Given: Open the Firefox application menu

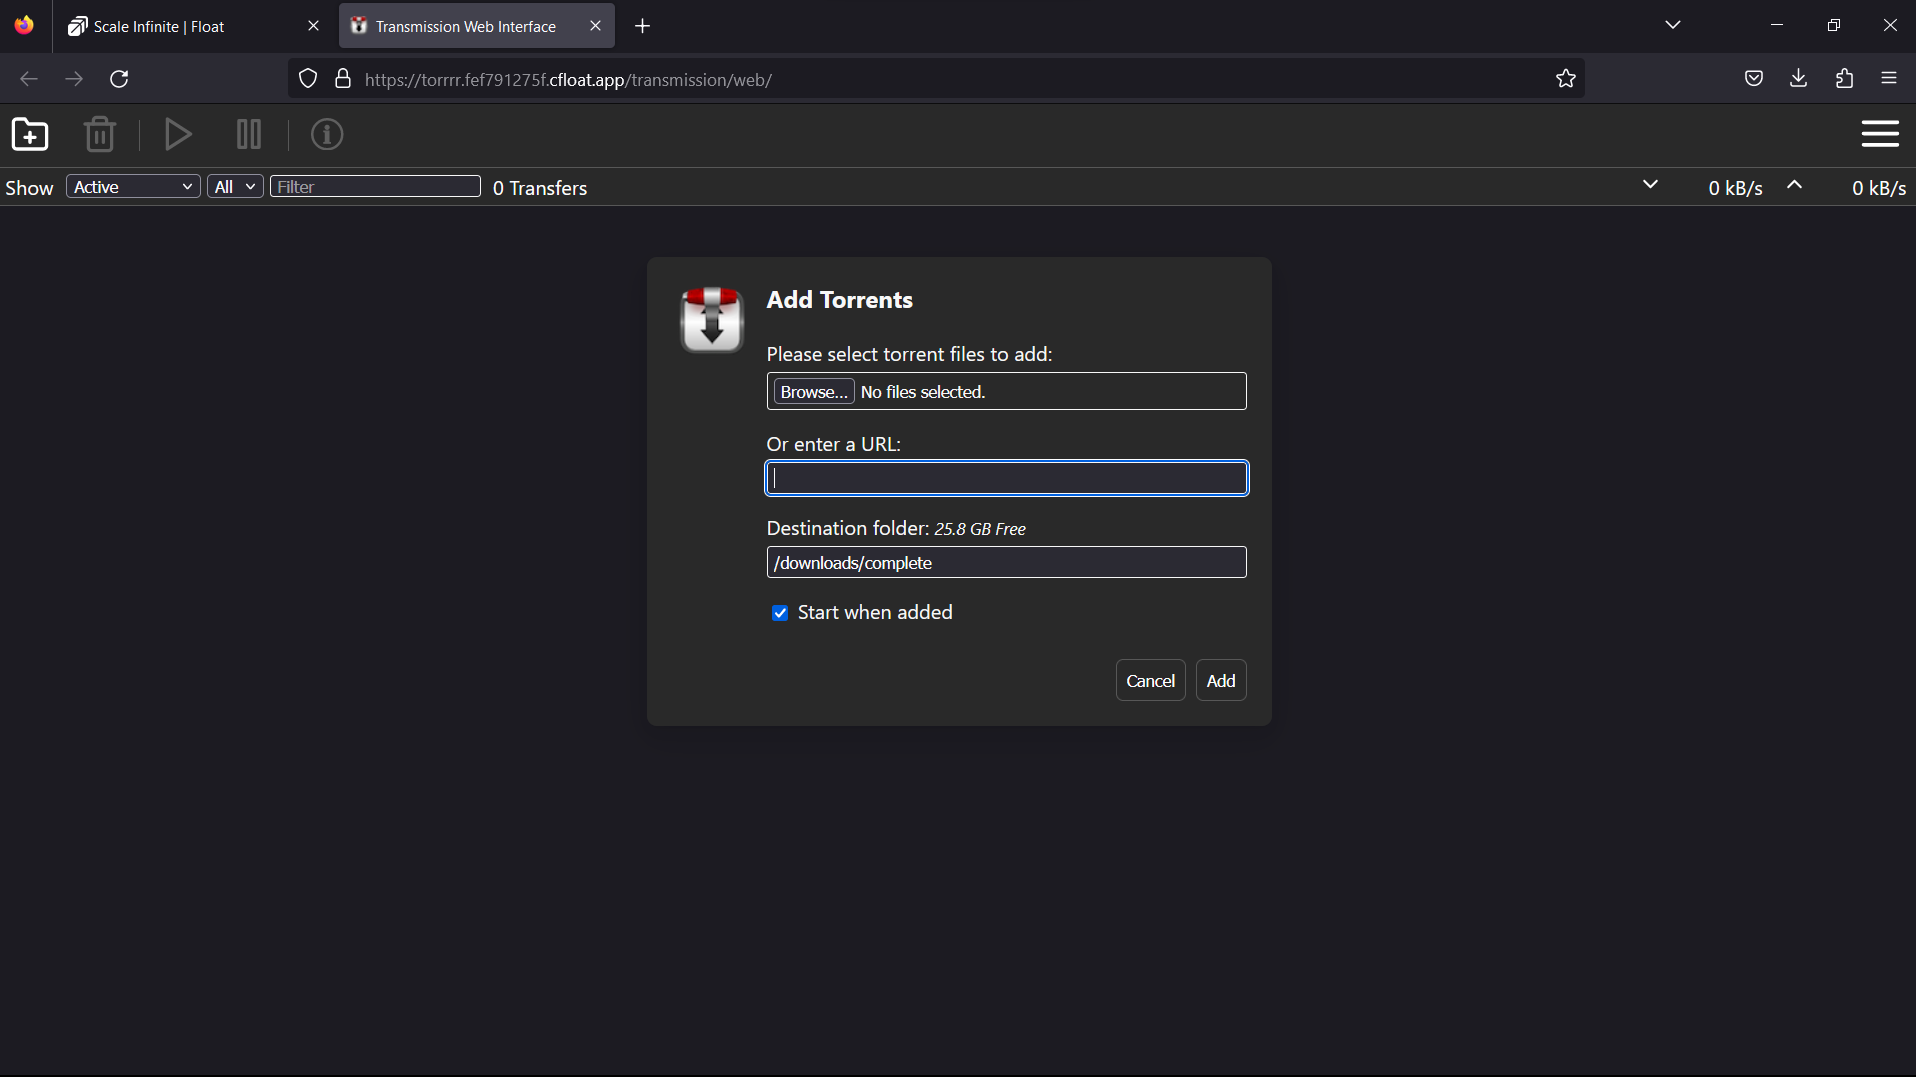Looking at the screenshot, I should pos(1889,79).
